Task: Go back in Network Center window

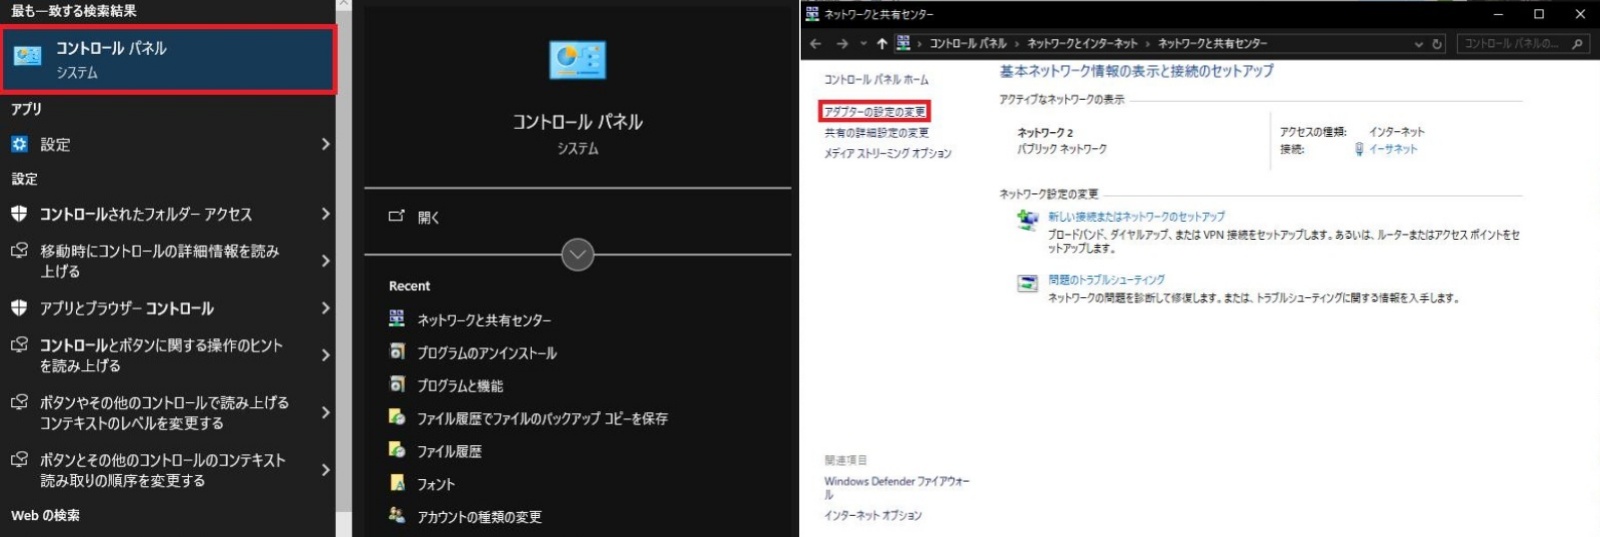Action: tap(816, 44)
